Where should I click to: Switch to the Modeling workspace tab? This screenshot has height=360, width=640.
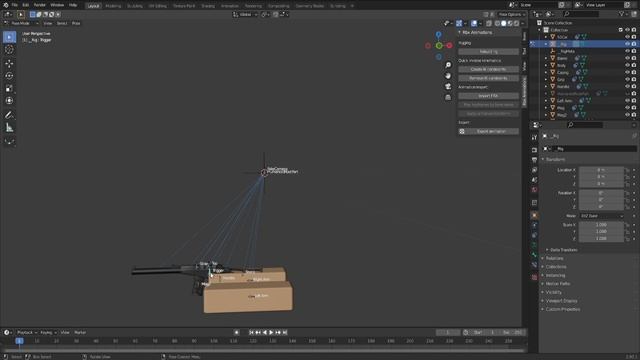click(x=113, y=6)
